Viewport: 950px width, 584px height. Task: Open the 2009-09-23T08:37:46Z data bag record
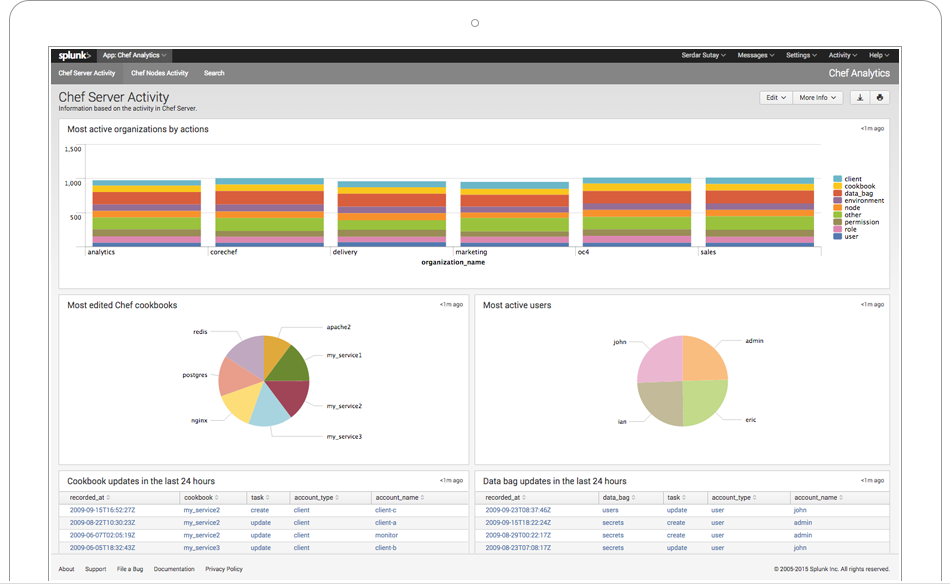[x=518, y=510]
